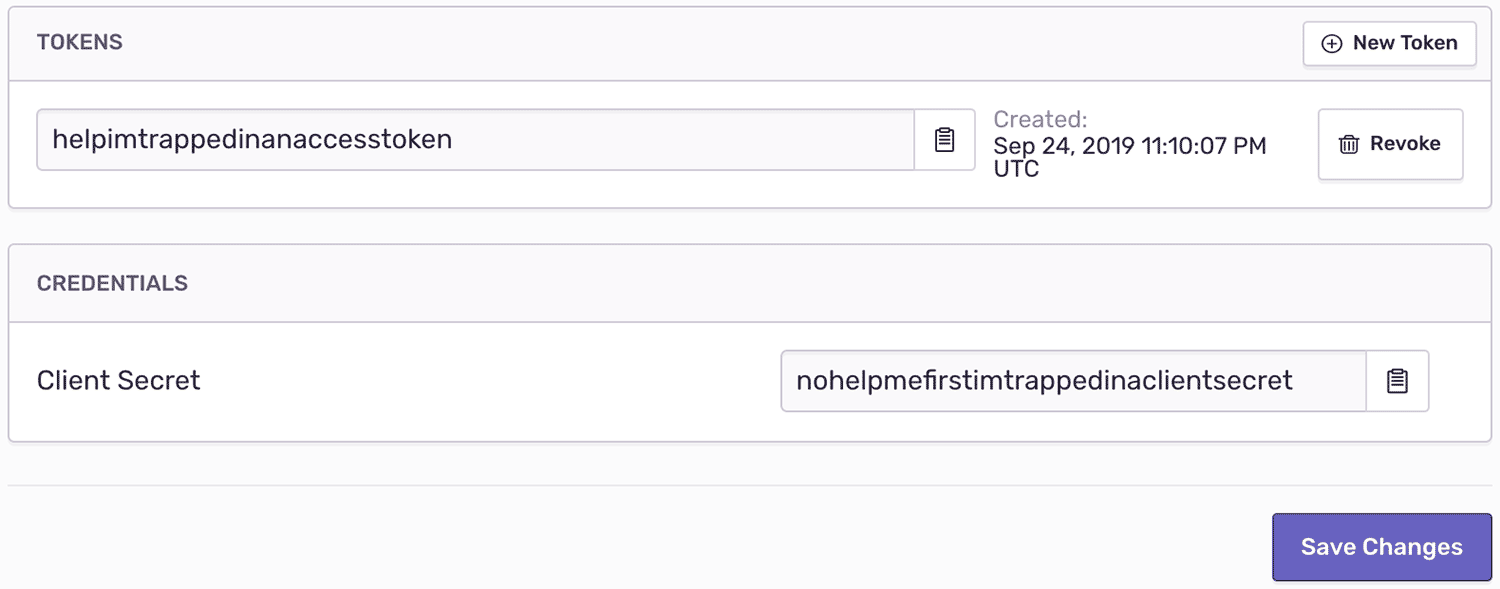Click the UTC timezone text
Screen dimensions: 1500x589
tap(1016, 170)
